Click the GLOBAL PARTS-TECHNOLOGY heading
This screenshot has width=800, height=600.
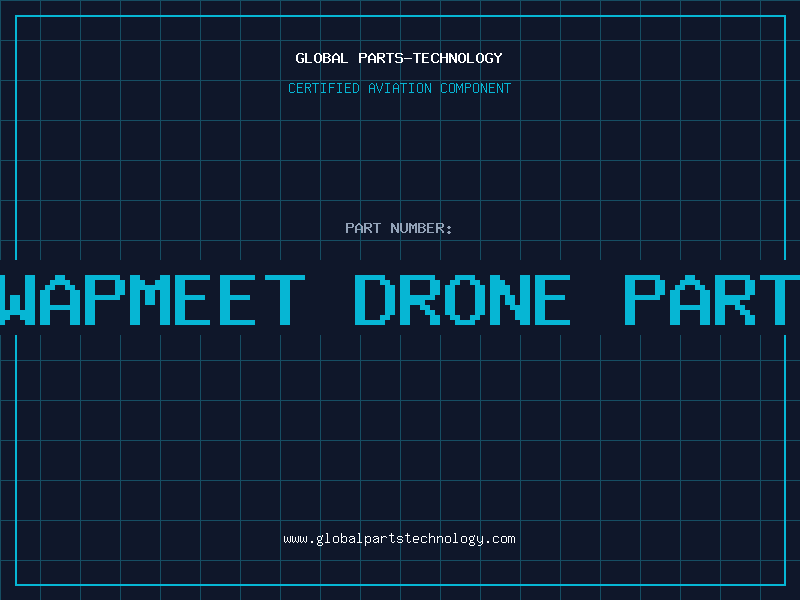click(x=399, y=58)
